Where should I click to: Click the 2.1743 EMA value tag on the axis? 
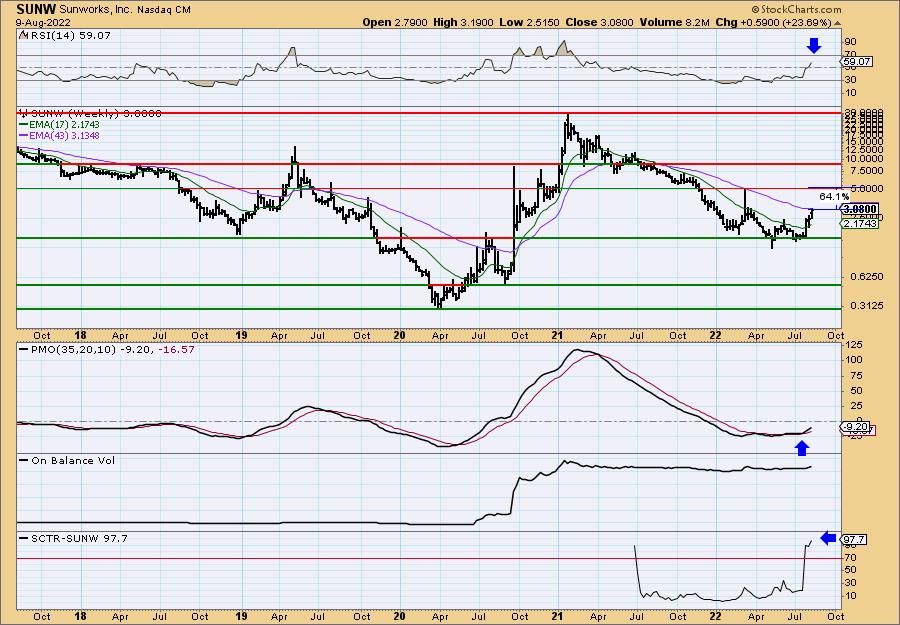[860, 223]
